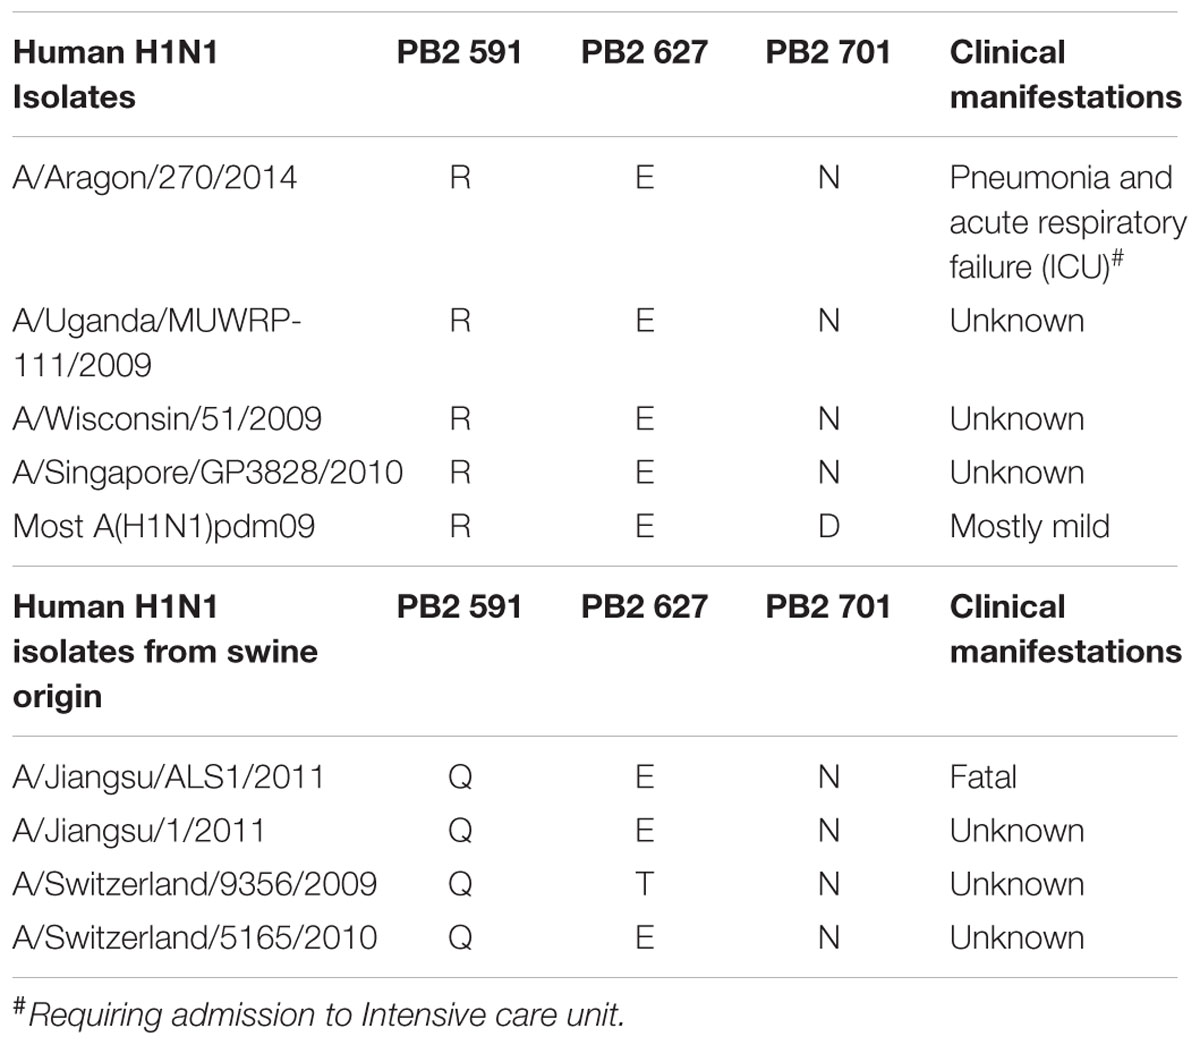The height and width of the screenshot is (1045, 1200).
Task: Click the A/Wisconsin/51/2009 row label
Action: click(x=167, y=418)
